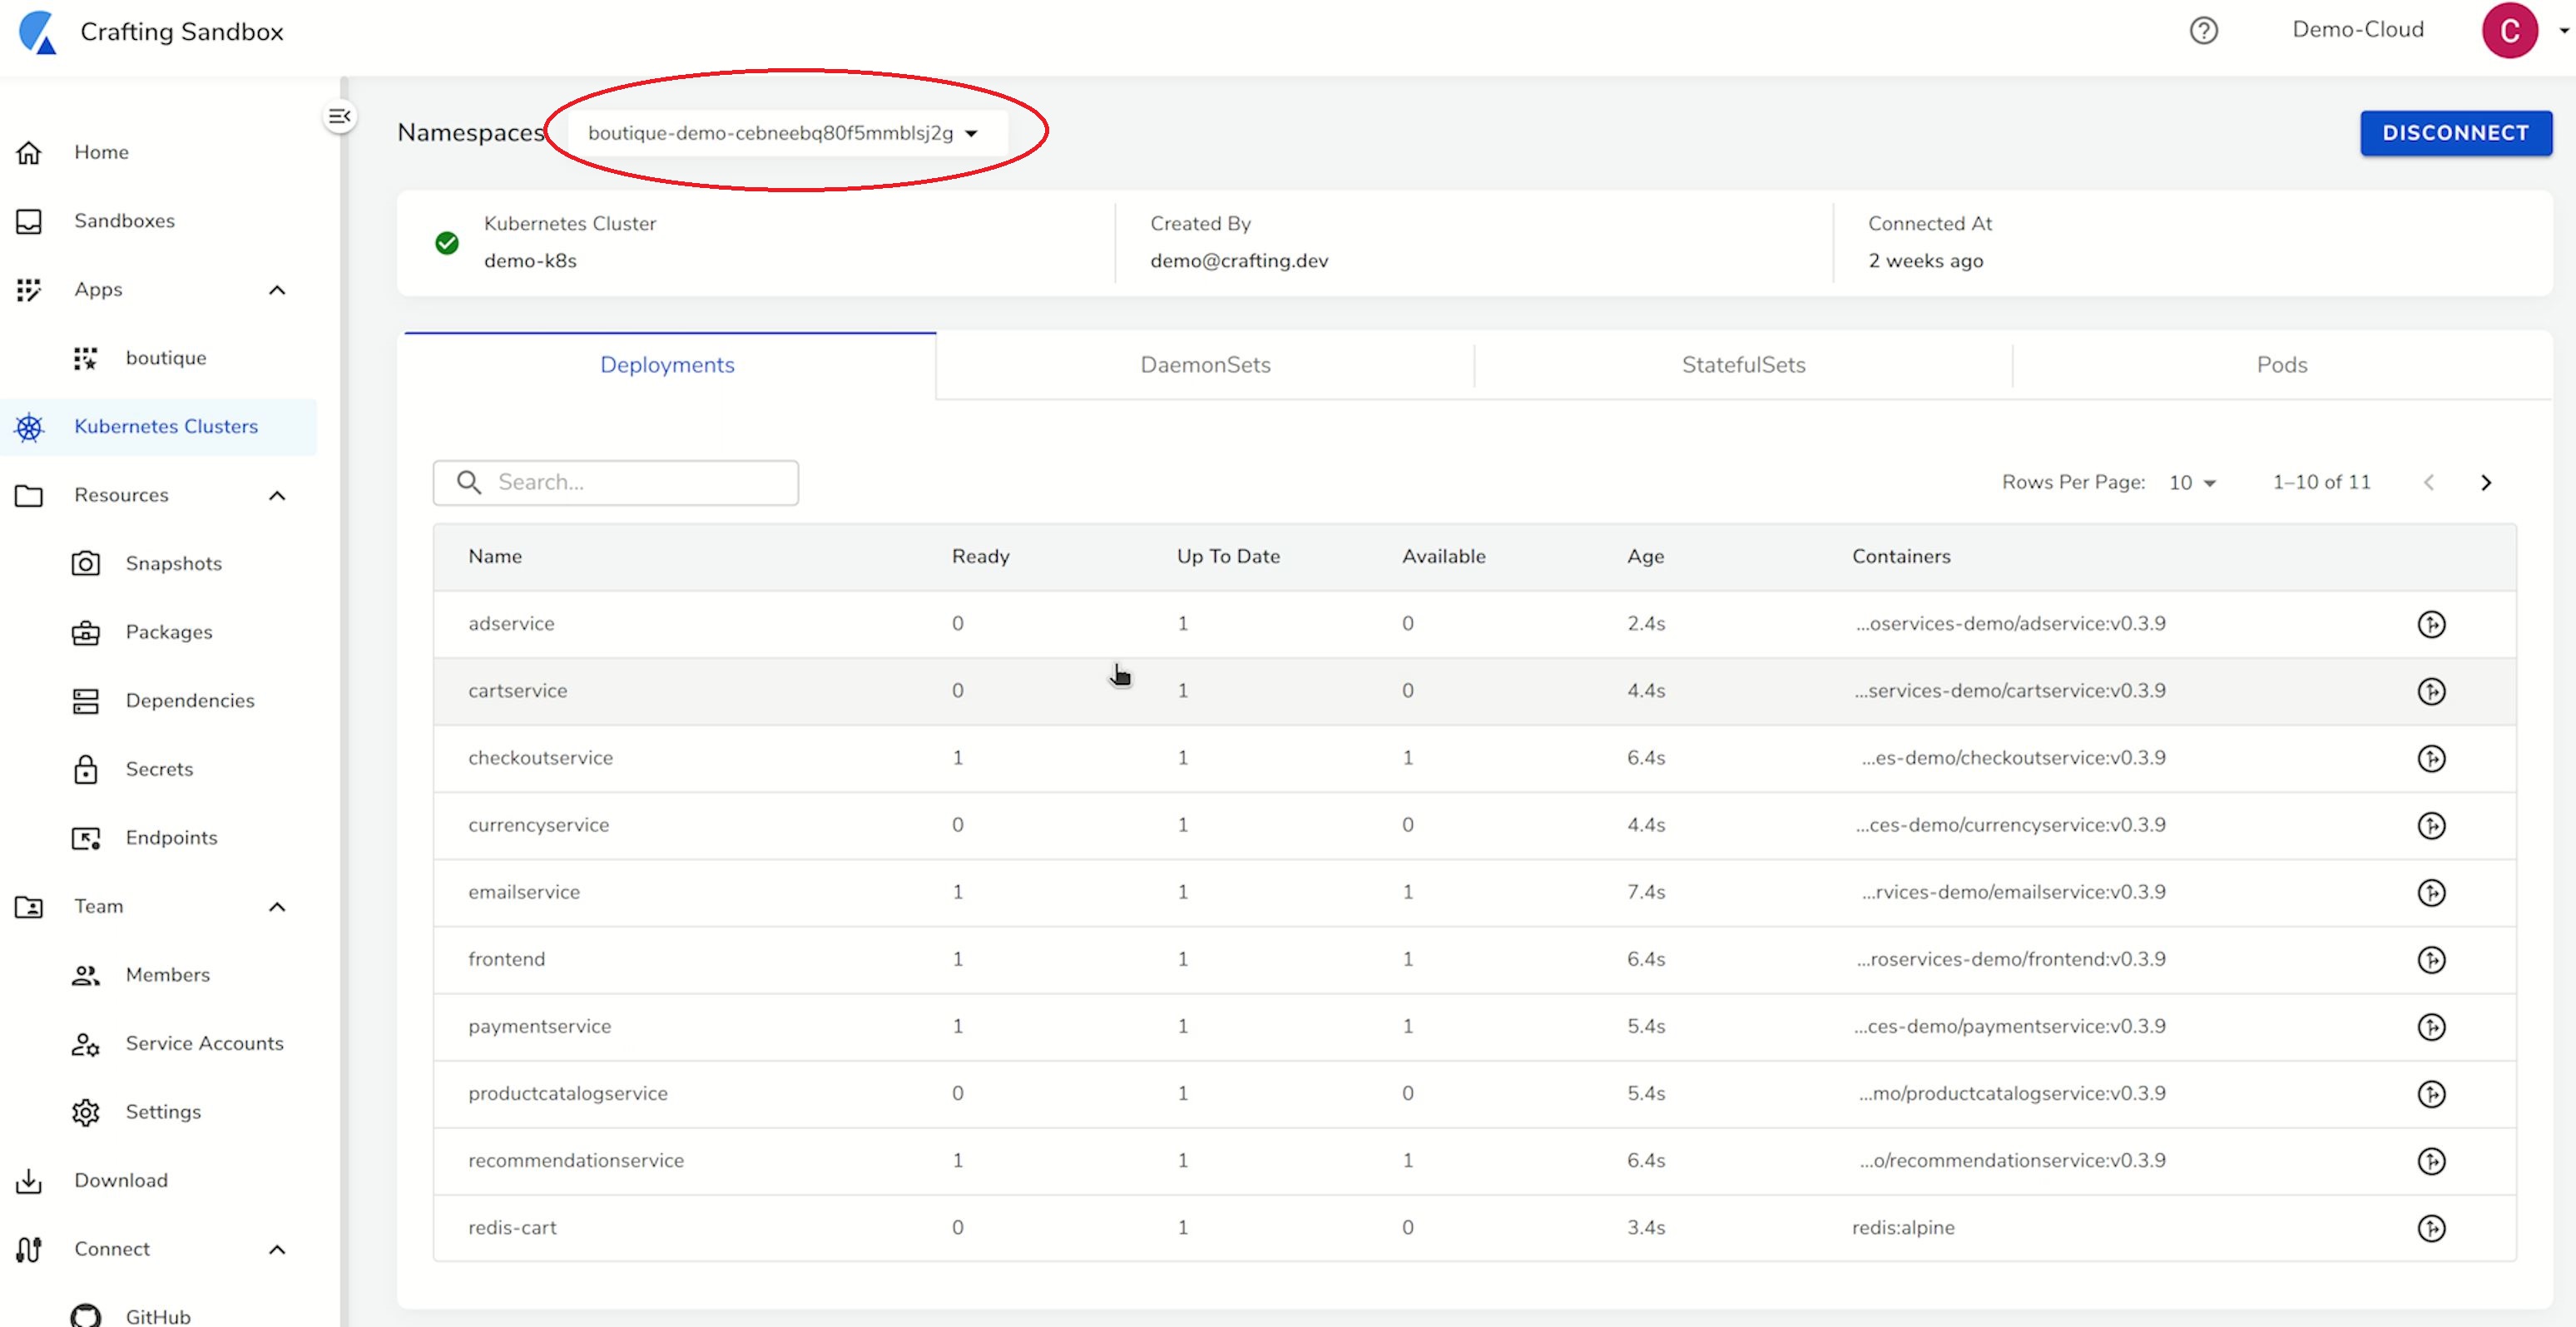Go to next page of deployments
Image resolution: width=2576 pixels, height=1327 pixels.
2486,483
